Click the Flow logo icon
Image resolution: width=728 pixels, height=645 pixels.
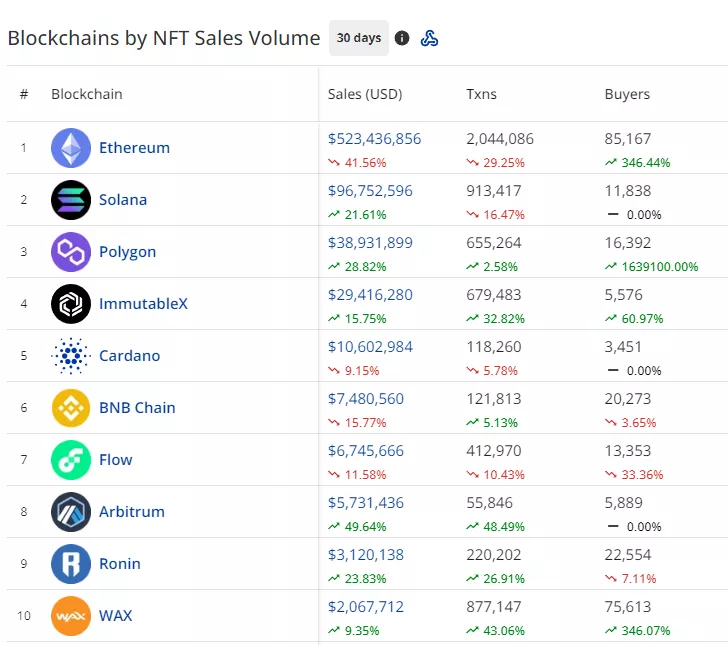tap(71, 460)
